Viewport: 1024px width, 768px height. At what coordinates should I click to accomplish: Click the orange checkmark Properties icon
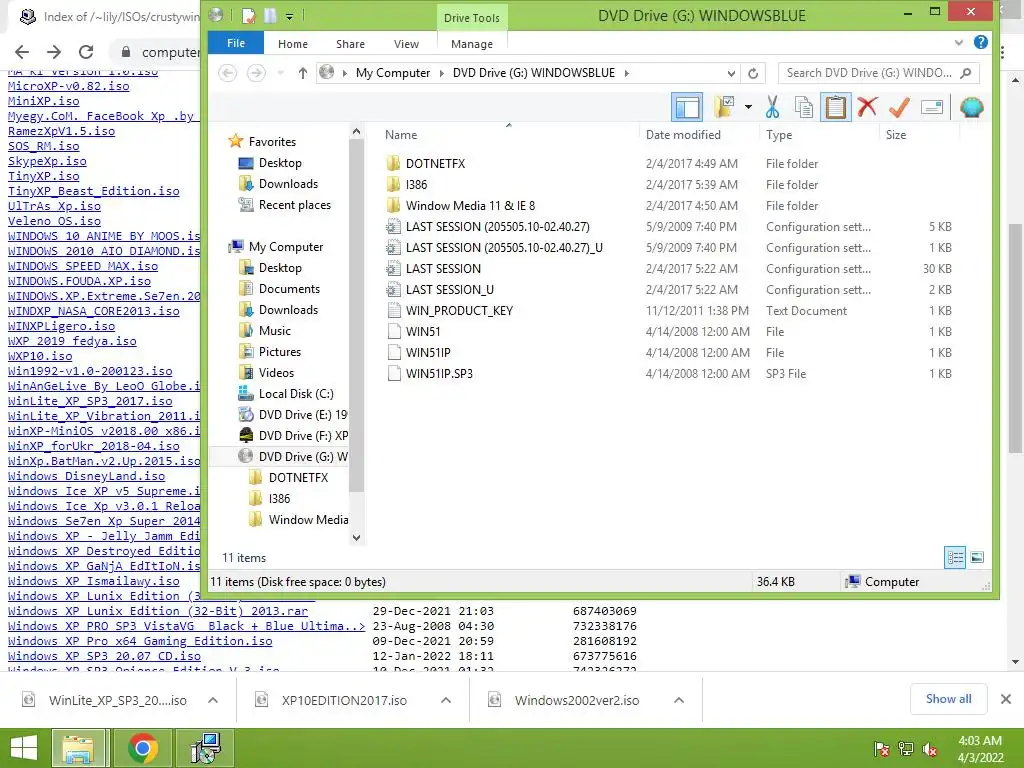point(900,107)
